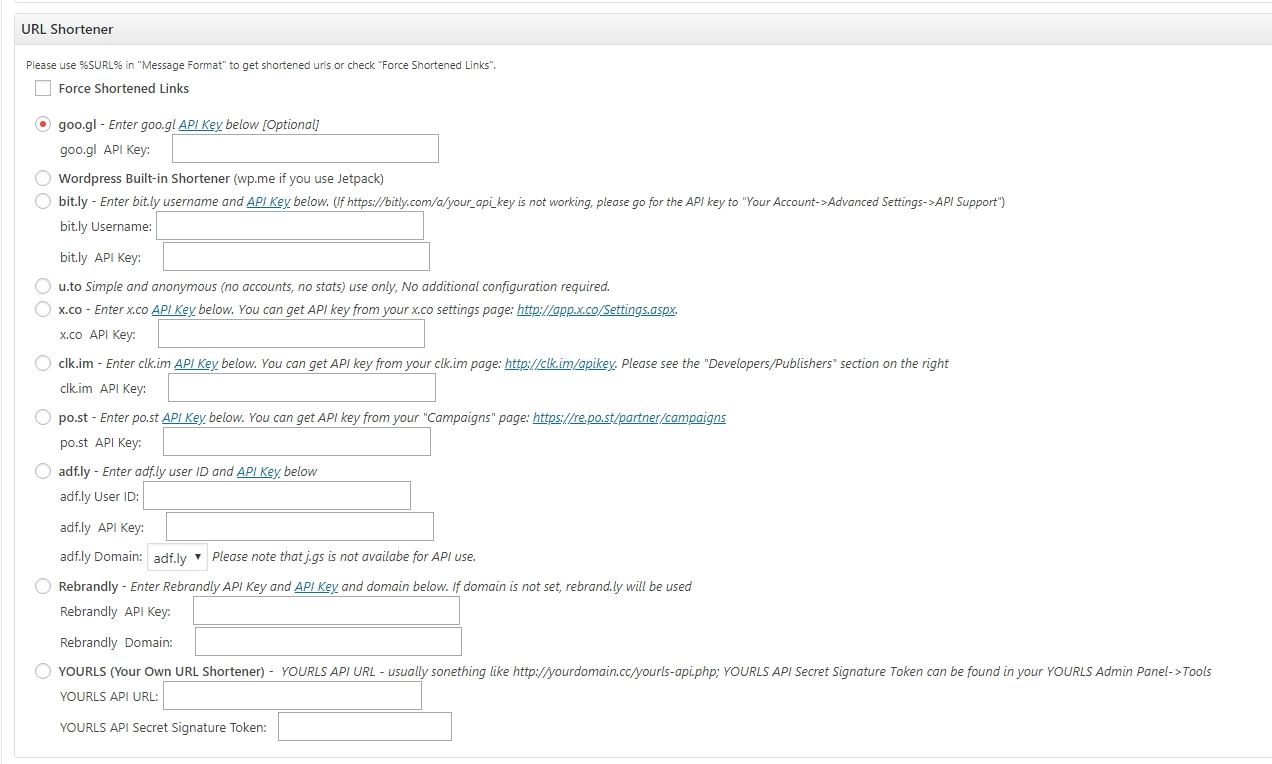Focus YOURLS API Secret Signature Token field
The height and width of the screenshot is (764, 1272).
tap(365, 726)
